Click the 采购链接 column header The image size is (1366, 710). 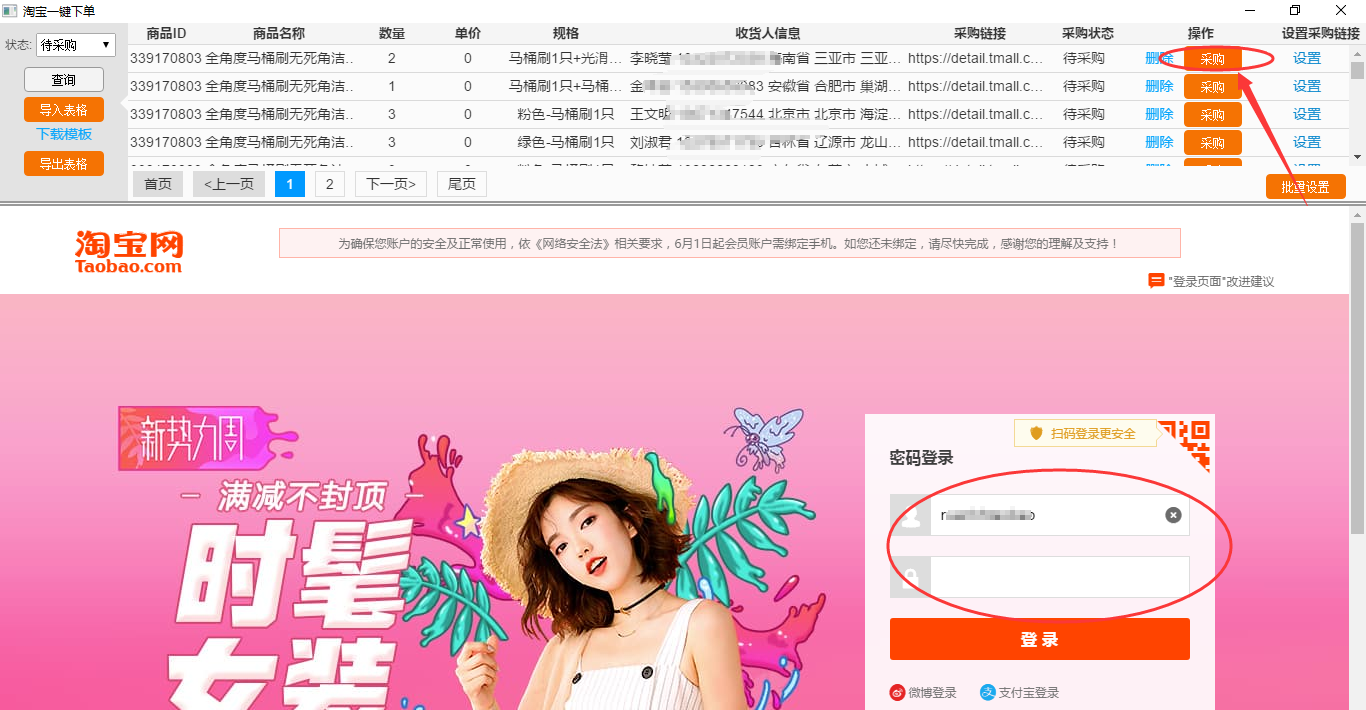click(980, 33)
